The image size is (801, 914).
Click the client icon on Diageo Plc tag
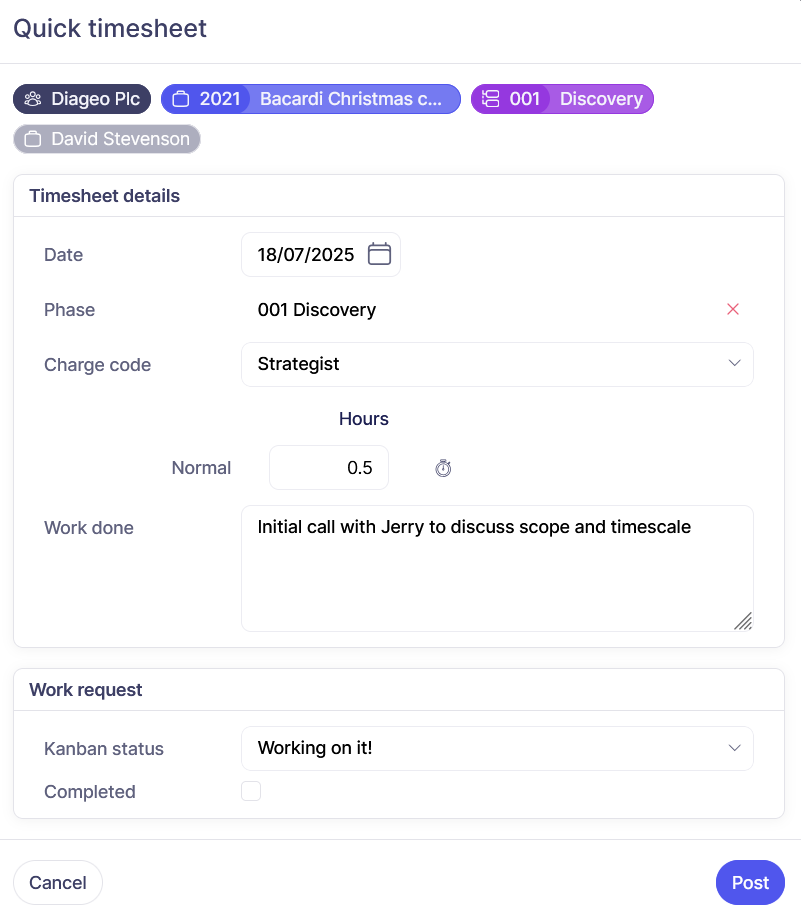pyautogui.click(x=33, y=99)
